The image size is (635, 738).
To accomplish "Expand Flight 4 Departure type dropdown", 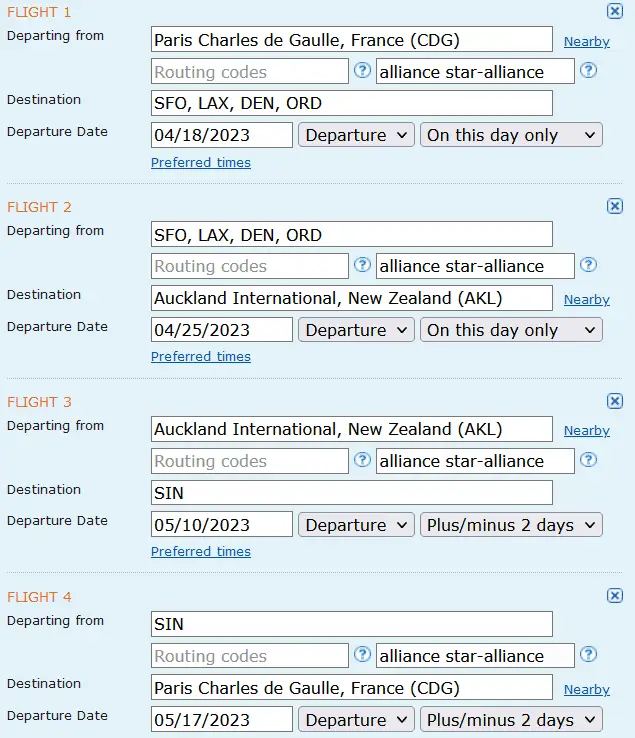I will [x=356, y=720].
